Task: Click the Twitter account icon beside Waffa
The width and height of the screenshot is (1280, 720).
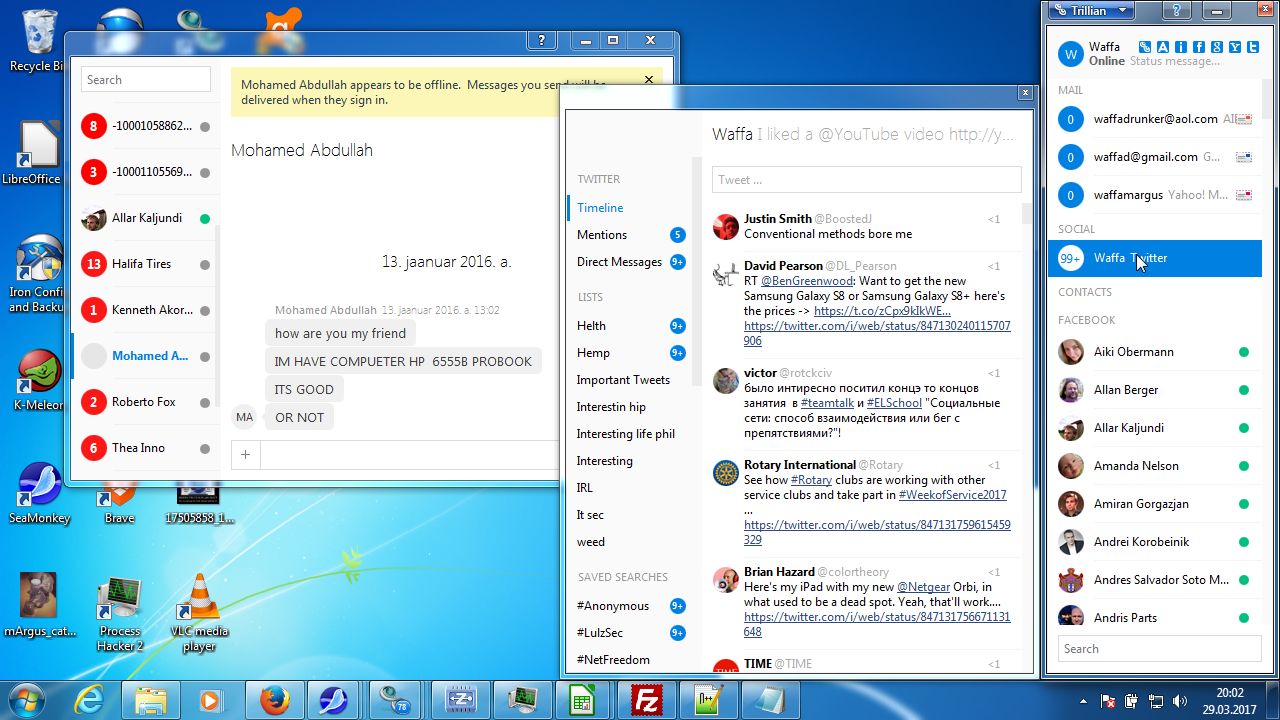Action: (1252, 47)
